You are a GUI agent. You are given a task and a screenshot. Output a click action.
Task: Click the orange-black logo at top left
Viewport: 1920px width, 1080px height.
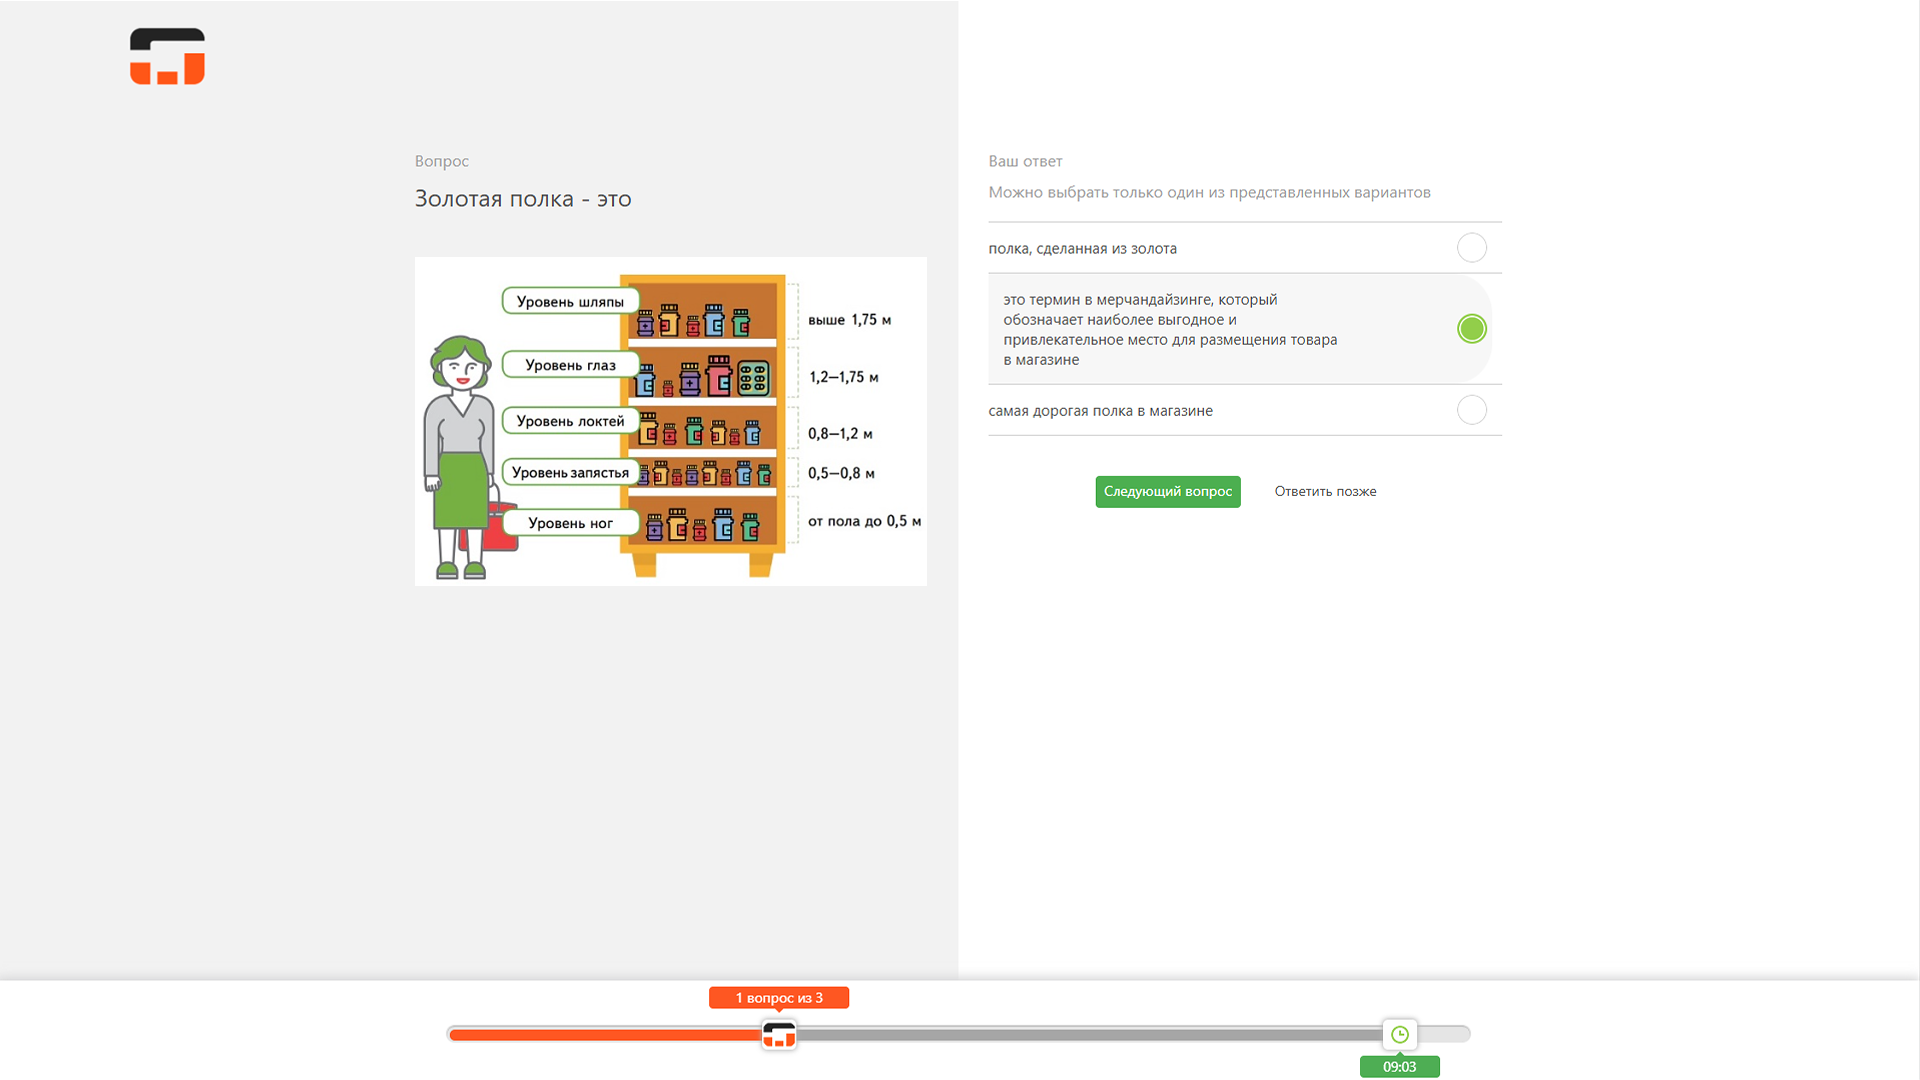tap(167, 56)
